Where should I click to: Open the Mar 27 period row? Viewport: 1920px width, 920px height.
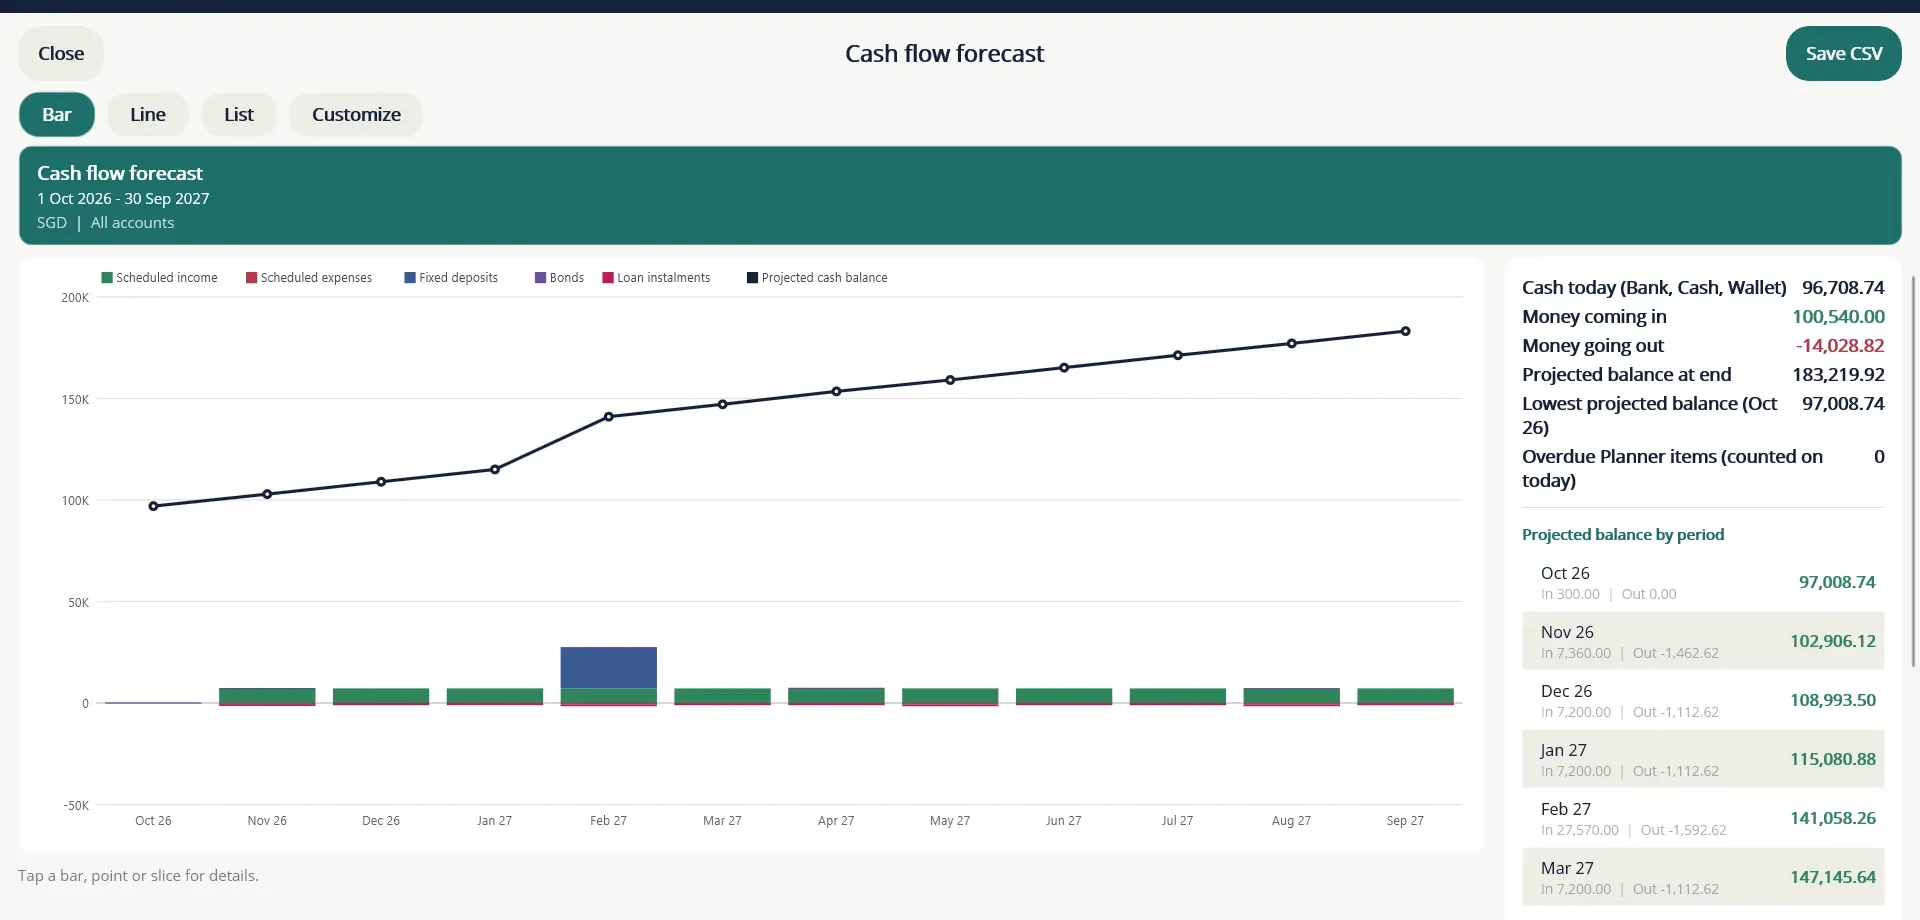(x=1703, y=877)
